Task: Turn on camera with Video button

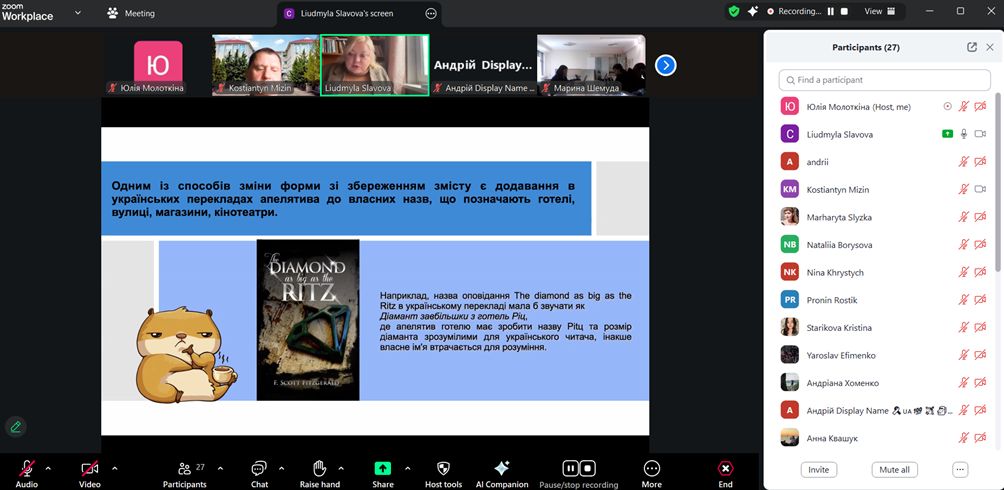Action: (x=89, y=468)
